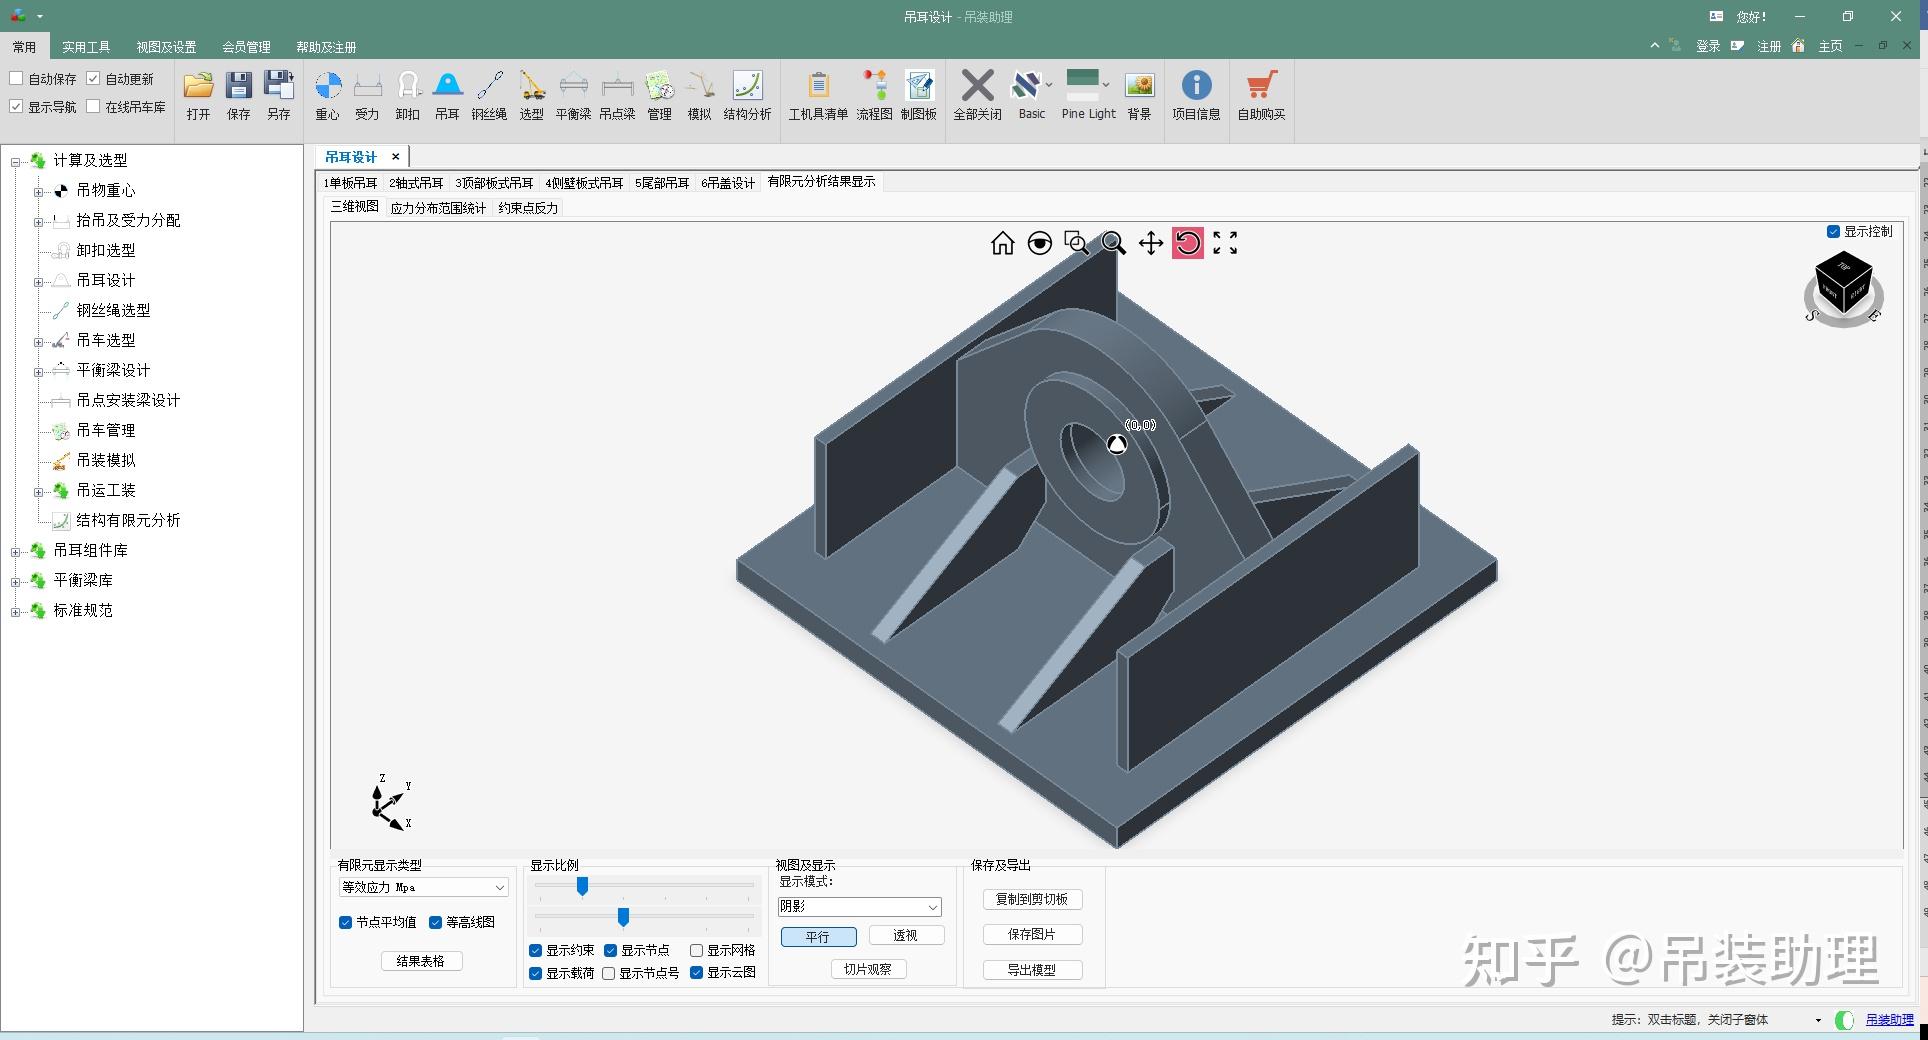
Task: Switch to 1单板吊耳 tab
Action: pos(350,183)
